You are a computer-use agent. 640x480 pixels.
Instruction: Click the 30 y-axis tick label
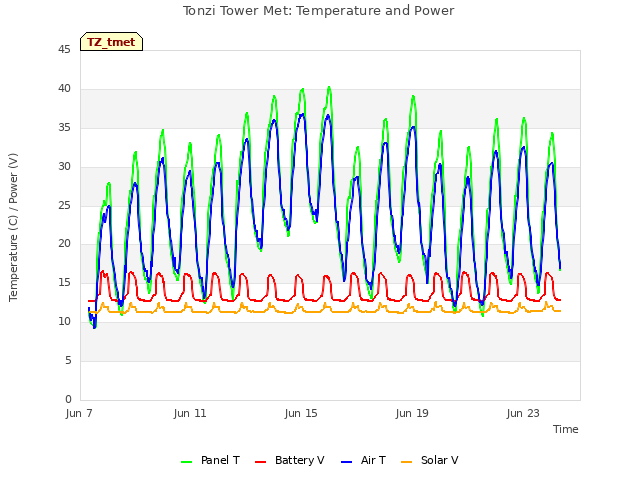64,166
